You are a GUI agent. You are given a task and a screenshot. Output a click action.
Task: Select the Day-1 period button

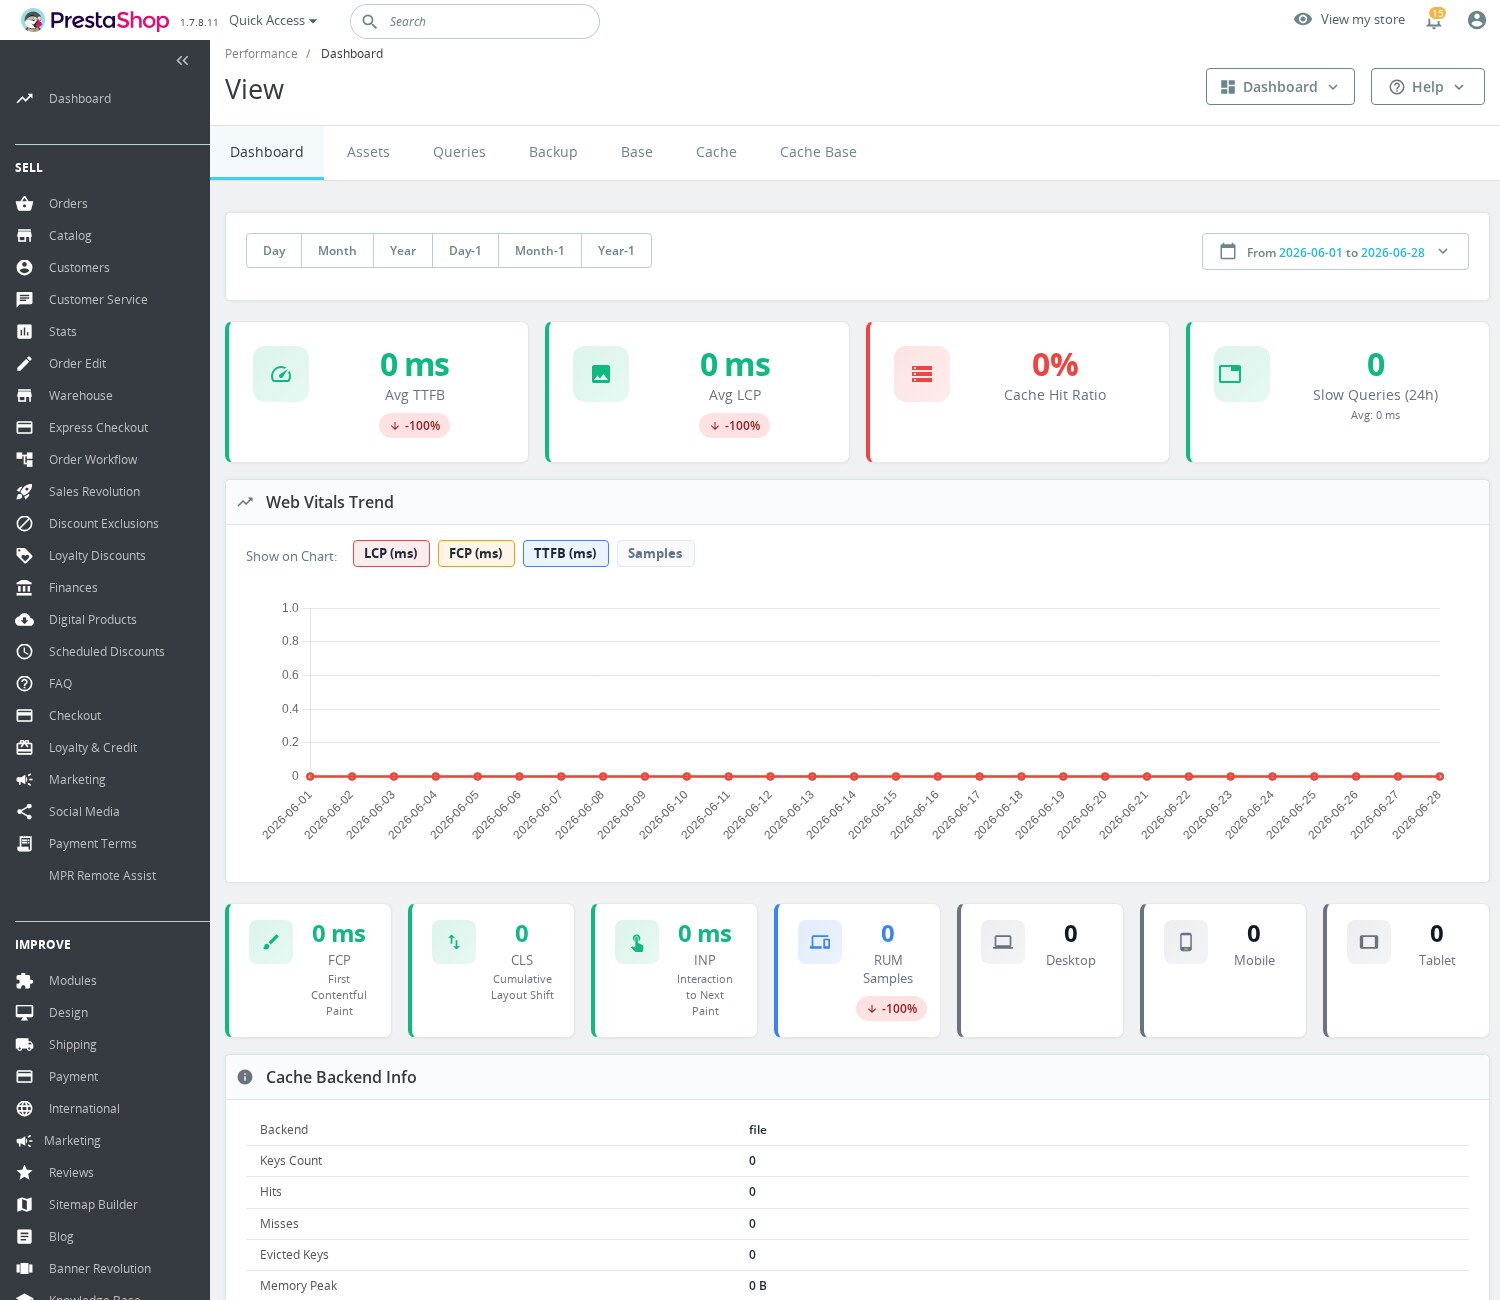click(x=465, y=251)
